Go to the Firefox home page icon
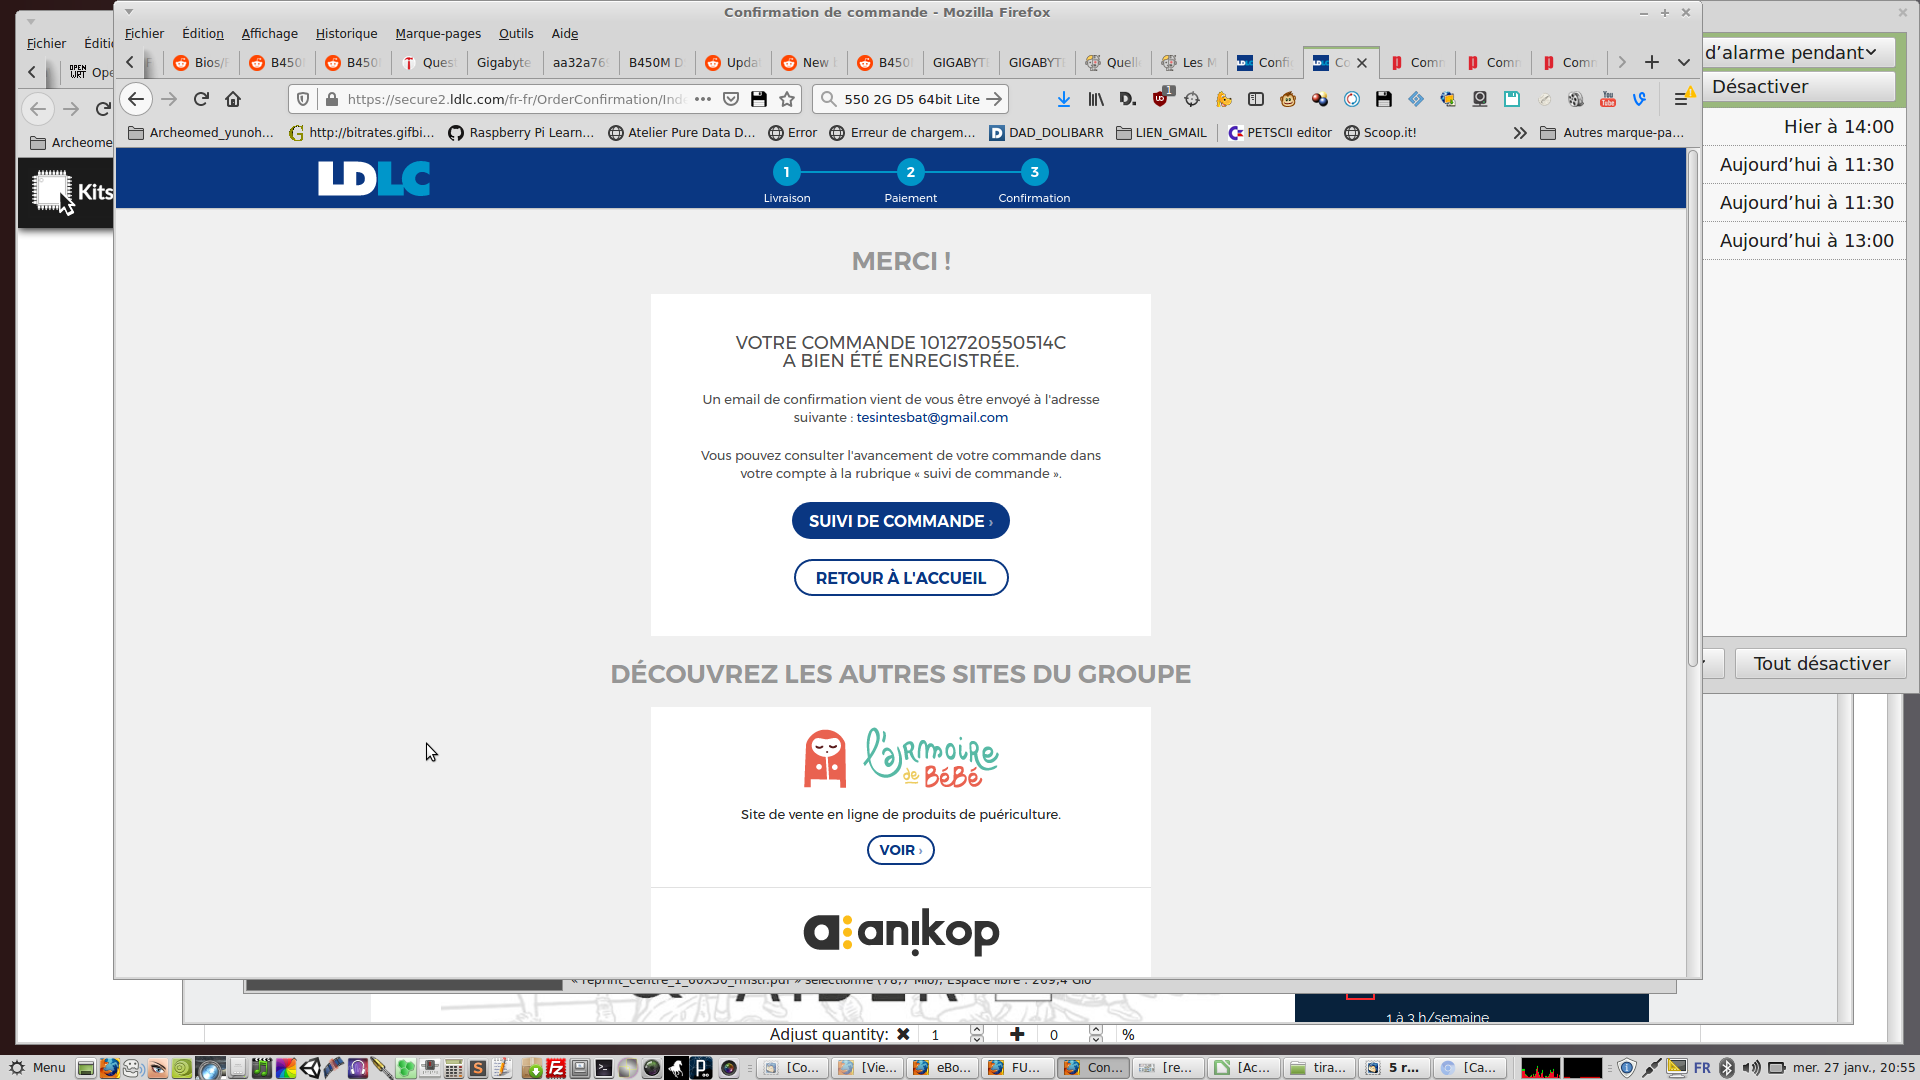 233,99
